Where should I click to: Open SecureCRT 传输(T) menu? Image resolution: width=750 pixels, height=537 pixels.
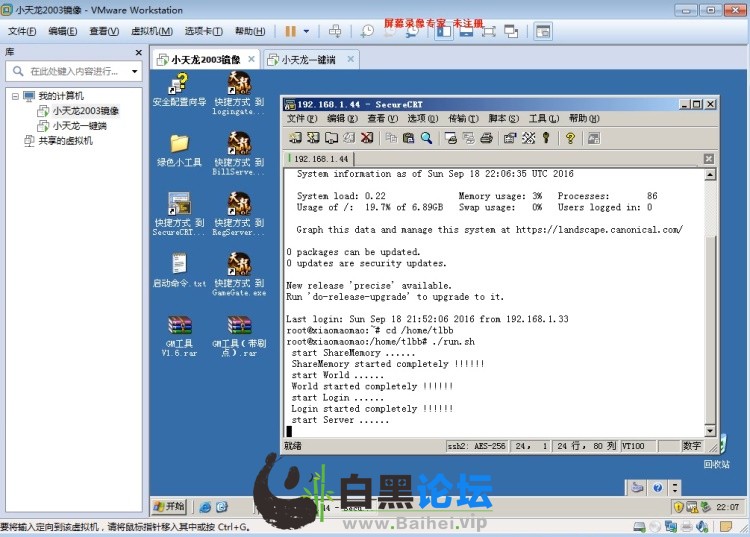click(x=463, y=118)
